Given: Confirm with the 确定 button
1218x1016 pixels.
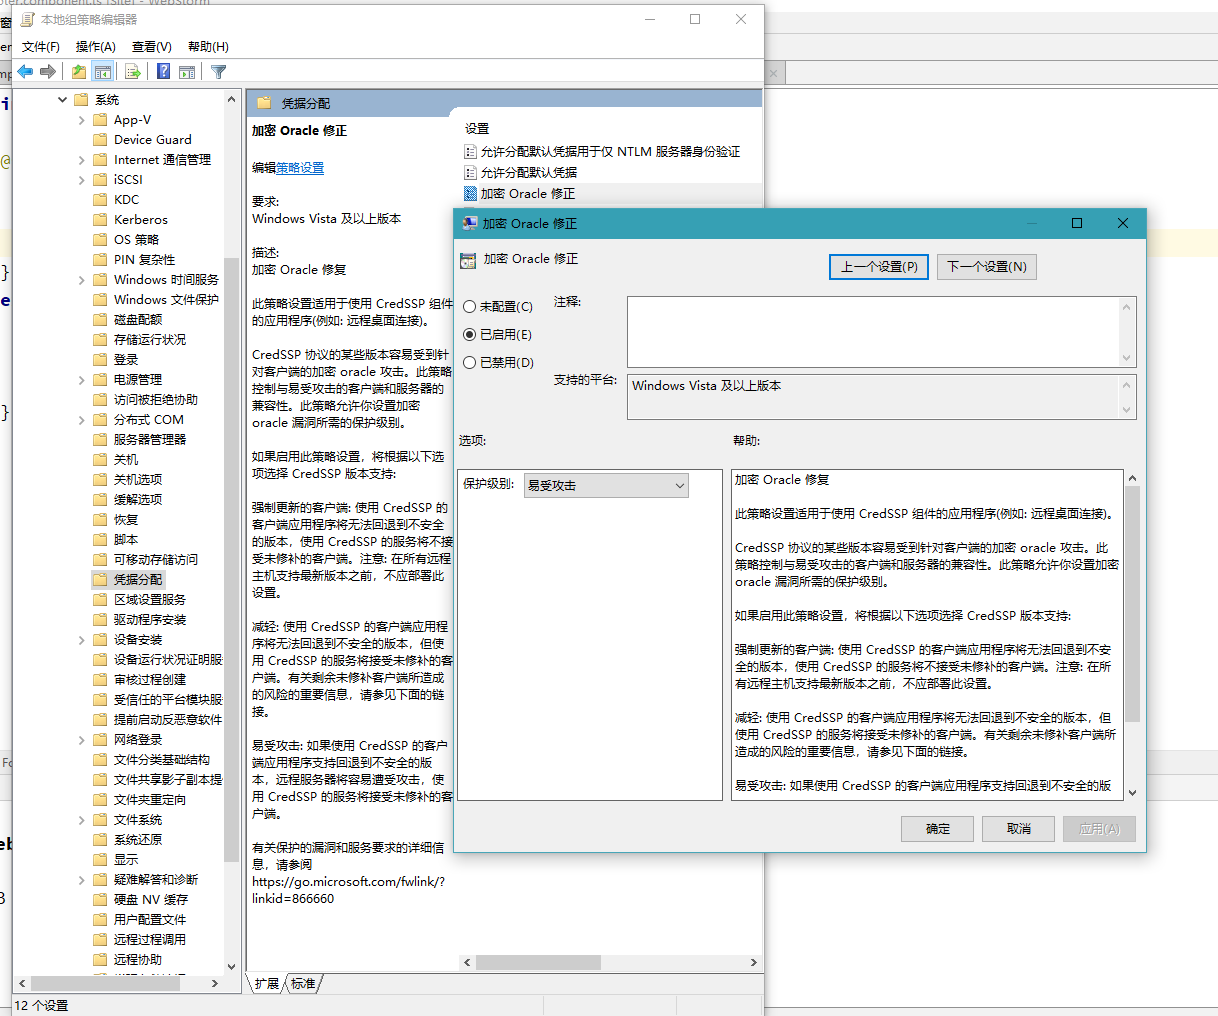Looking at the screenshot, I should coord(938,829).
